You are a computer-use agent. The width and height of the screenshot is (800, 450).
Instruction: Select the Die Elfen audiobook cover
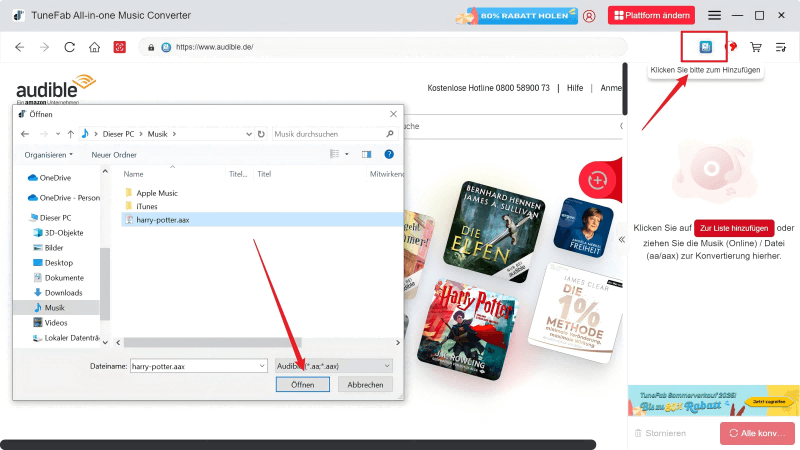coord(494,231)
